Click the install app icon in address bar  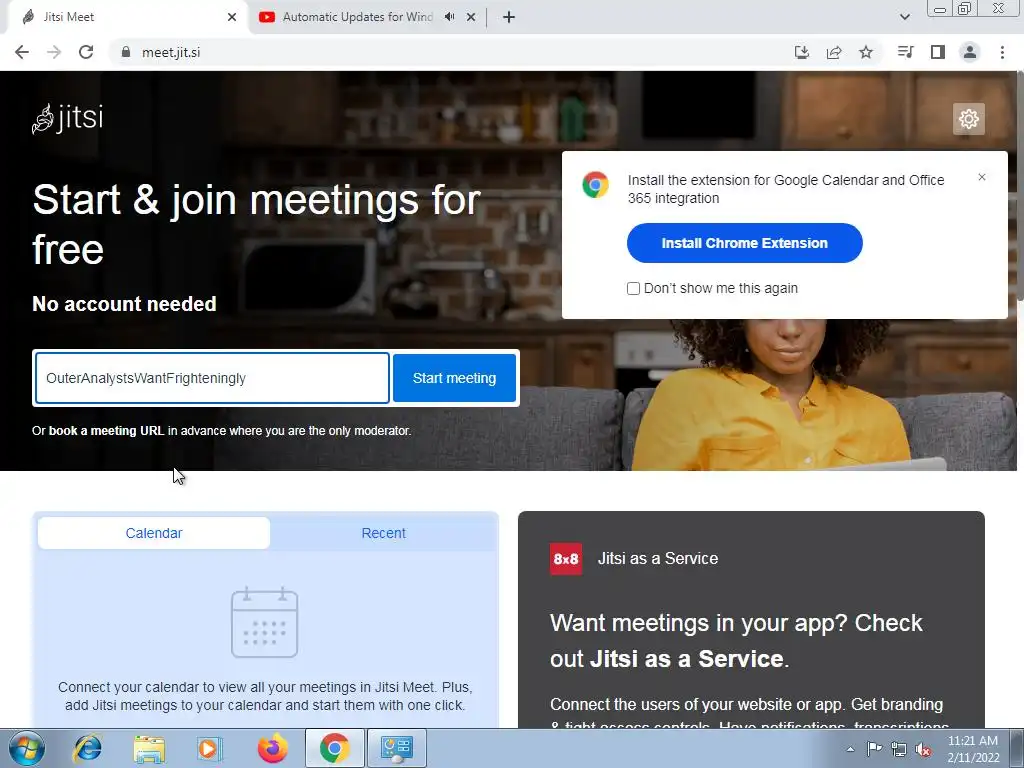tap(801, 52)
